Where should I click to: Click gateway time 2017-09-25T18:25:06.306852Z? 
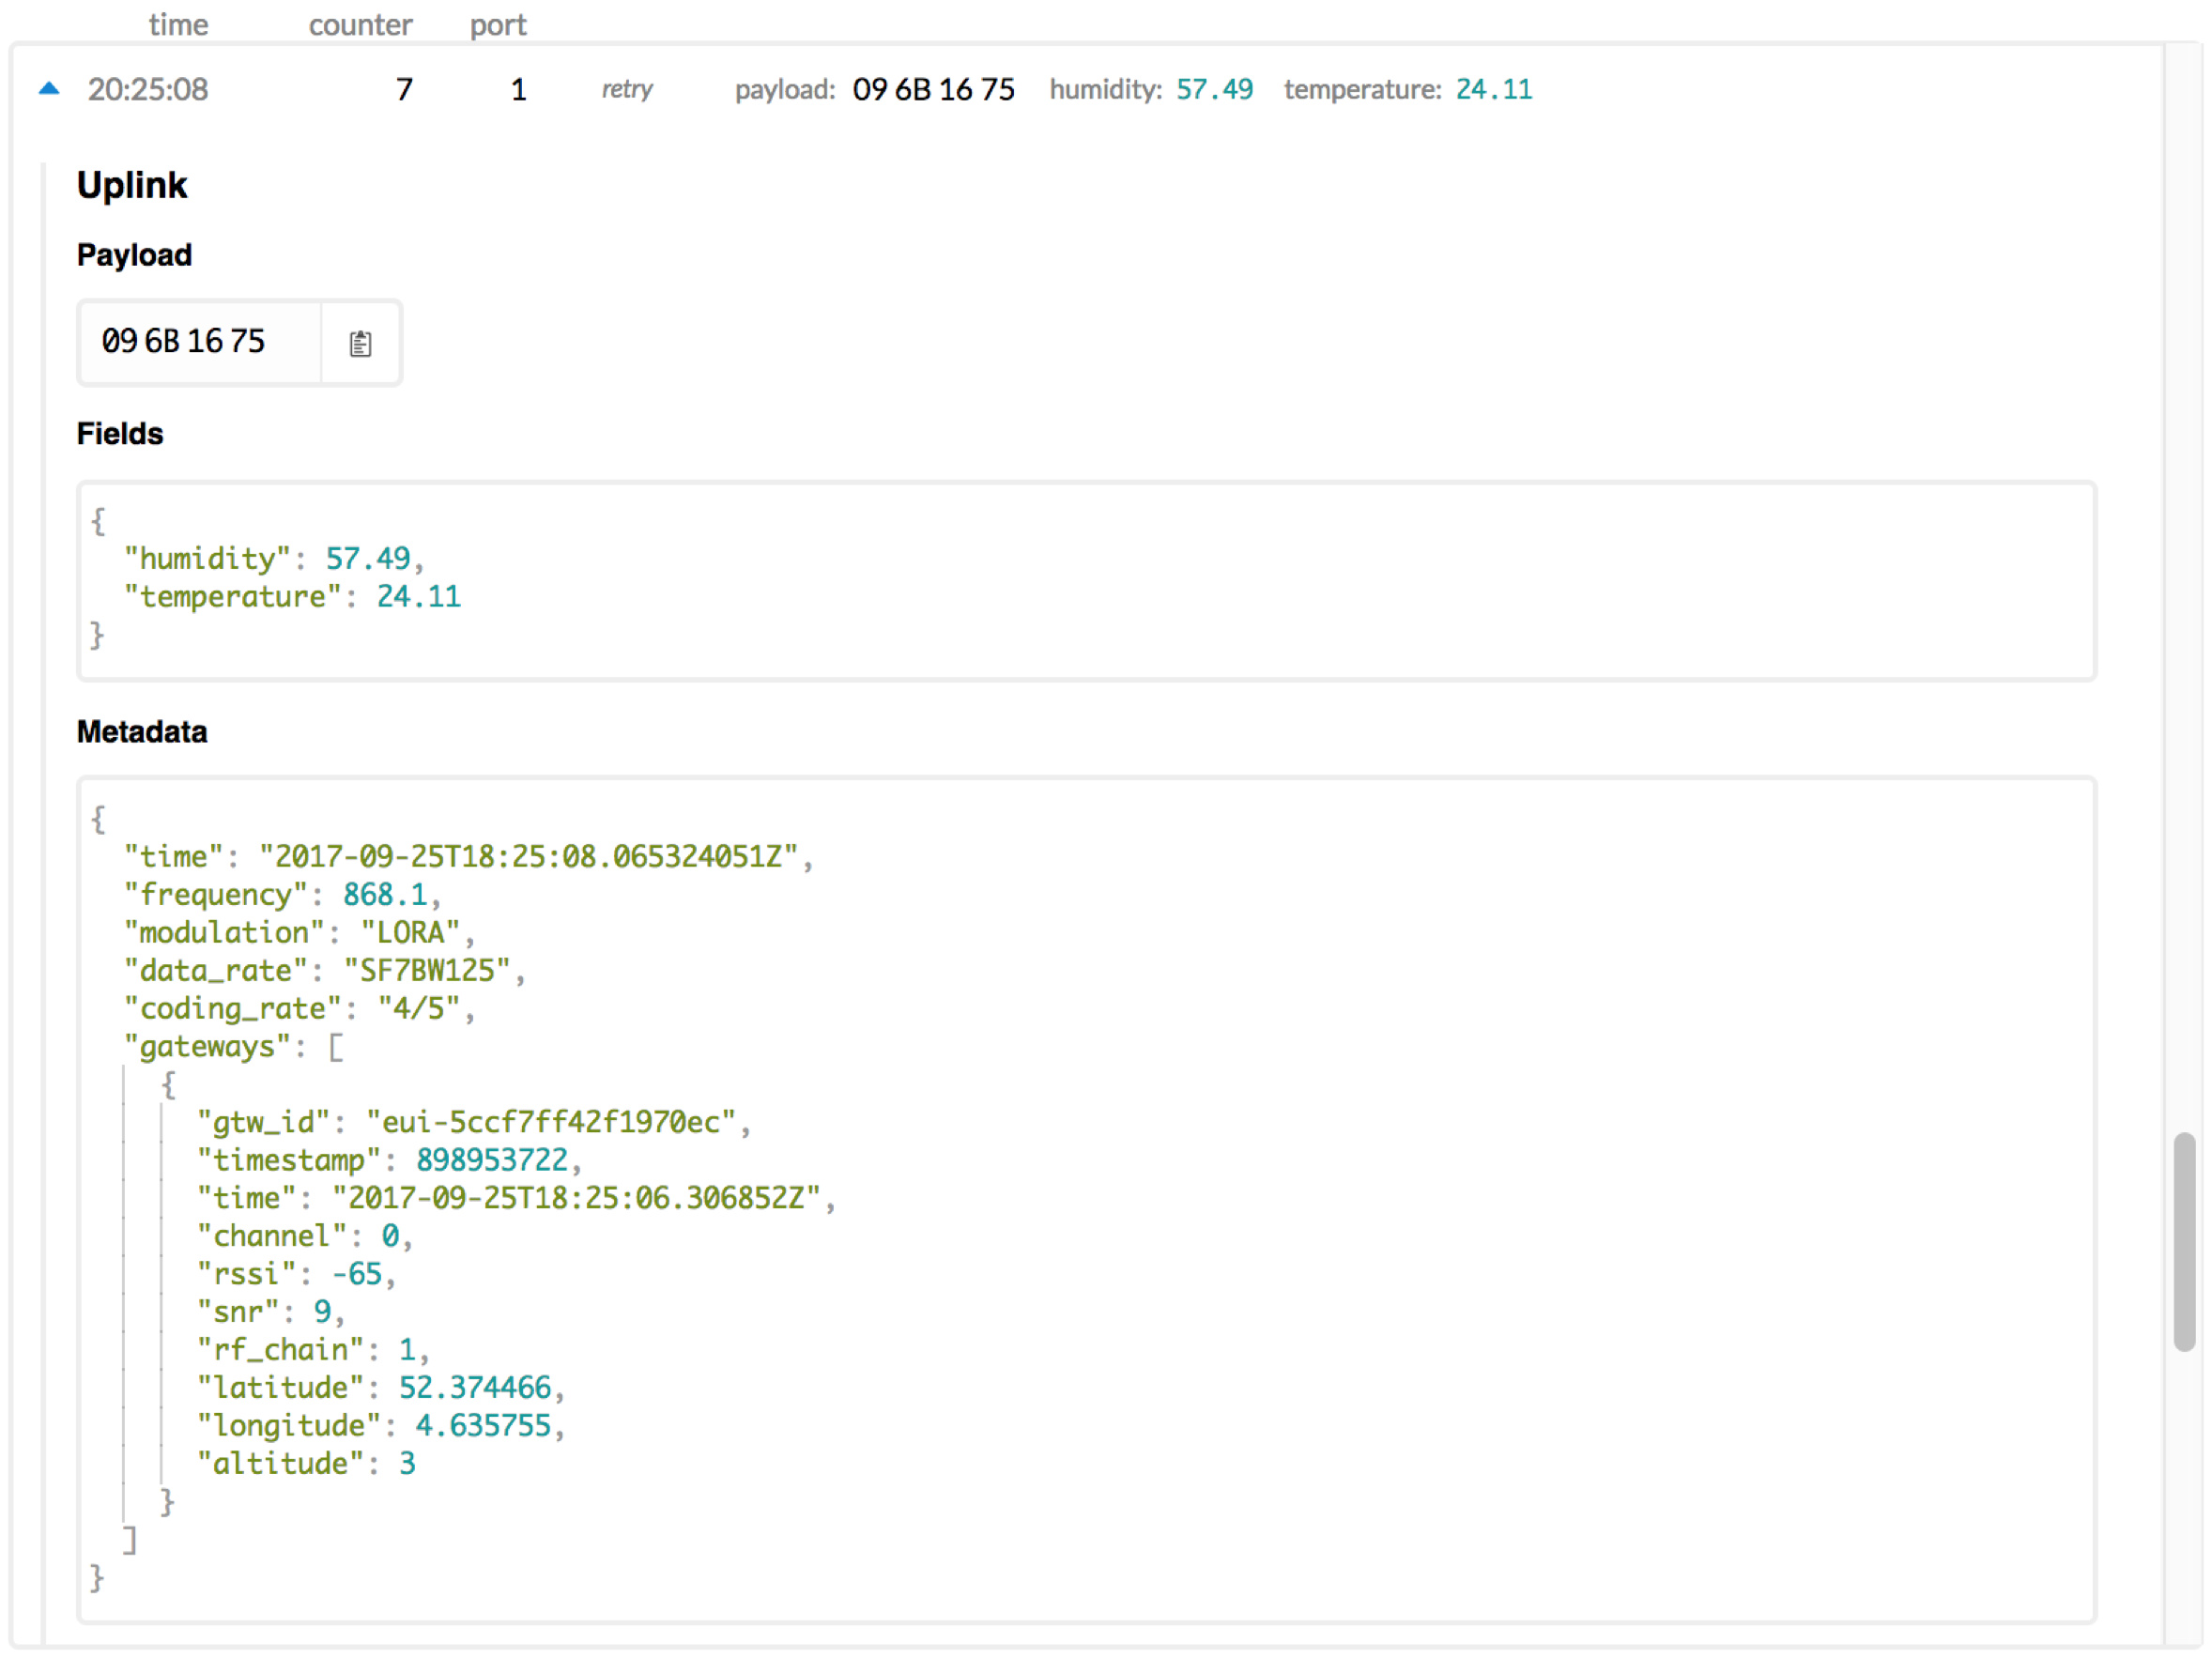coord(576,1198)
